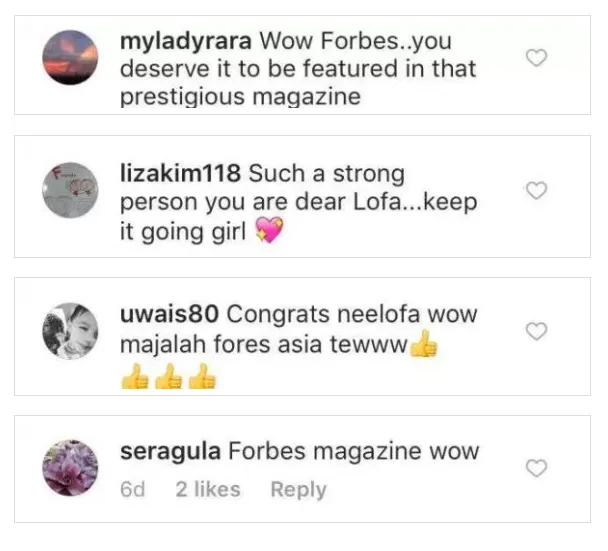Go to uwais80's profile via username
Viewport: 608px width, 551px height.
click(x=169, y=314)
